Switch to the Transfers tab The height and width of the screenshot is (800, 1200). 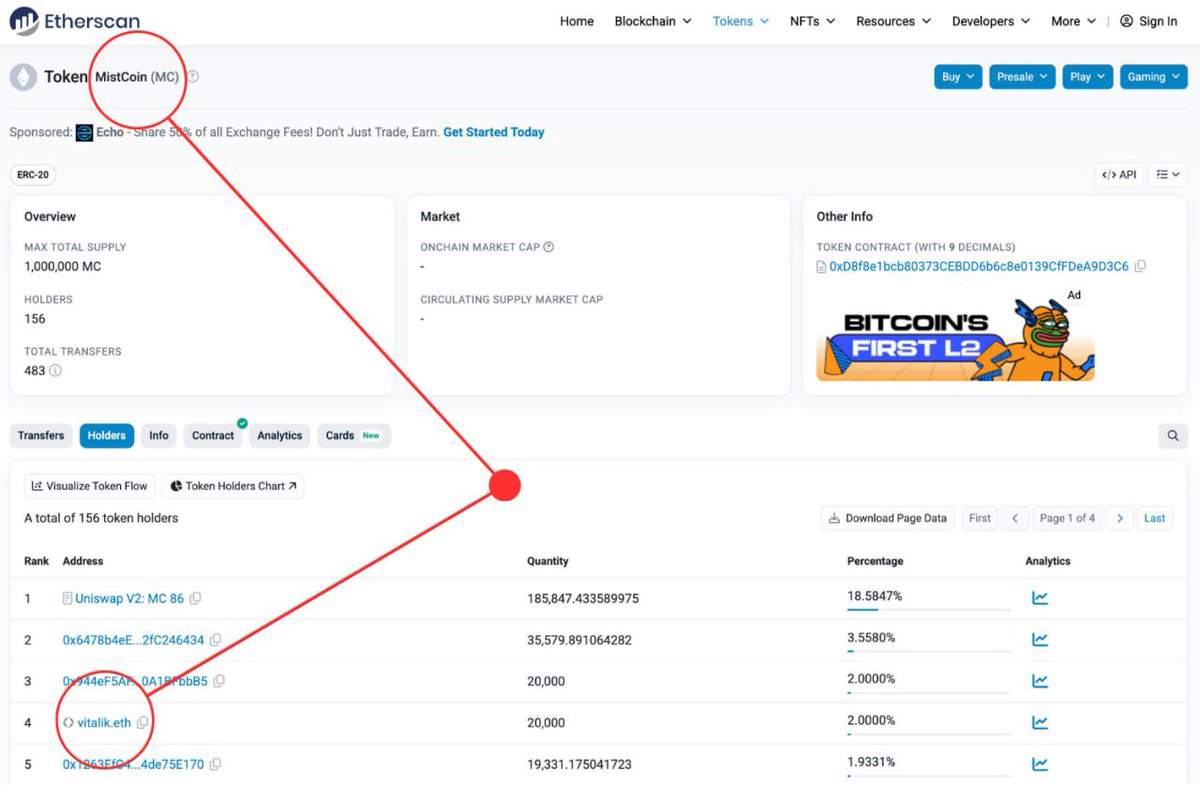point(41,436)
